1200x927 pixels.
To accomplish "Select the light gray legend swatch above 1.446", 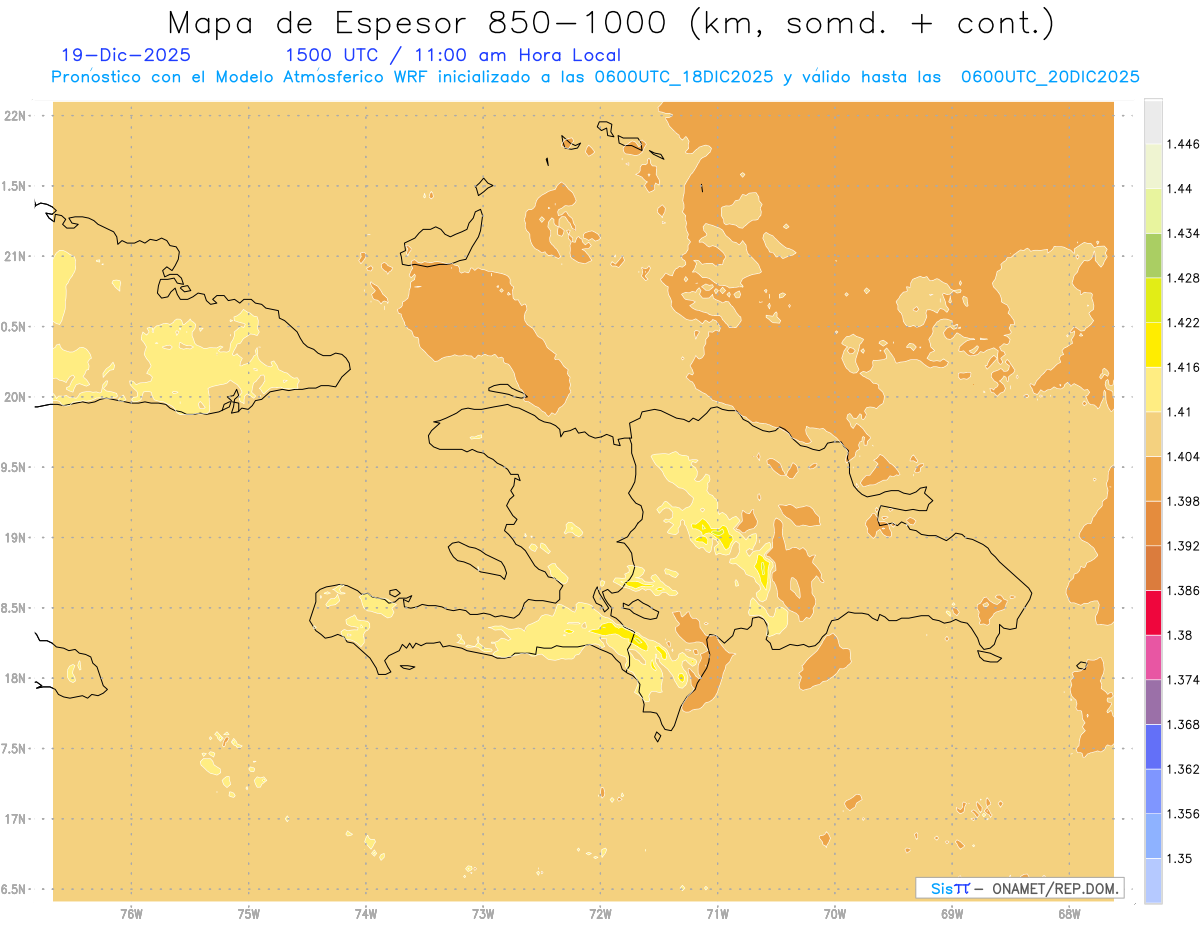I will click(x=1153, y=121).
